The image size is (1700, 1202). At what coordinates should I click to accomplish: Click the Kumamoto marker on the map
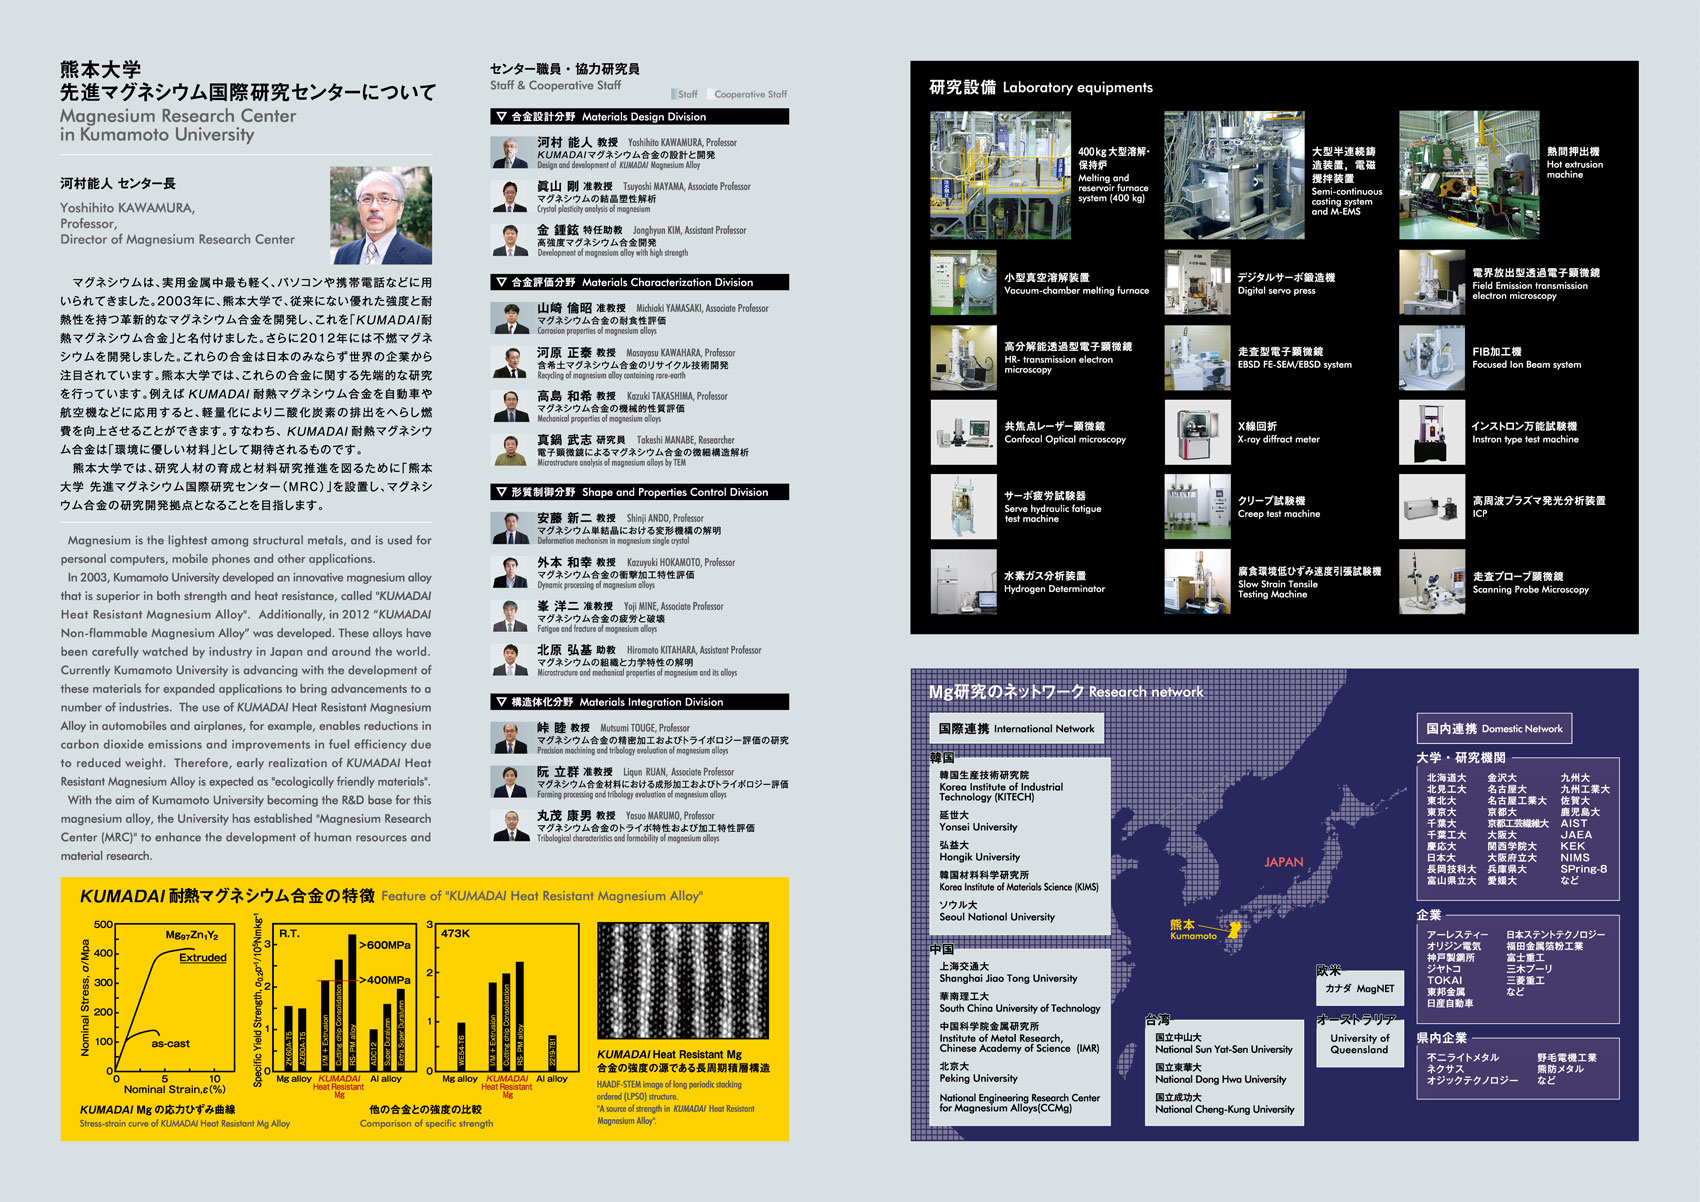click(x=1235, y=929)
